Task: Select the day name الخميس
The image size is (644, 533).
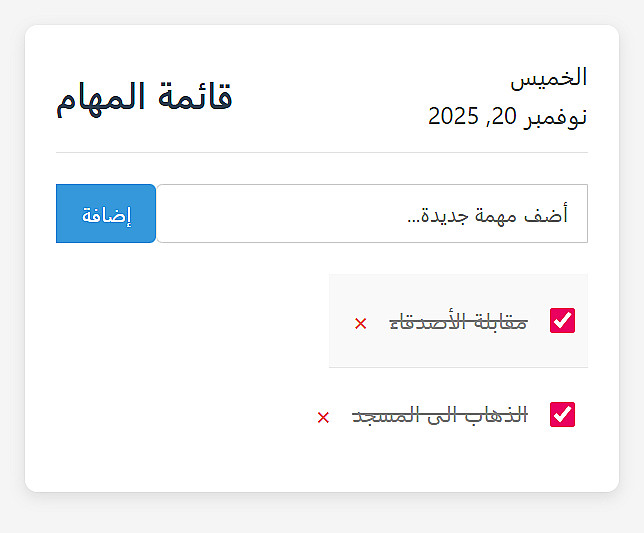Action: [x=549, y=77]
